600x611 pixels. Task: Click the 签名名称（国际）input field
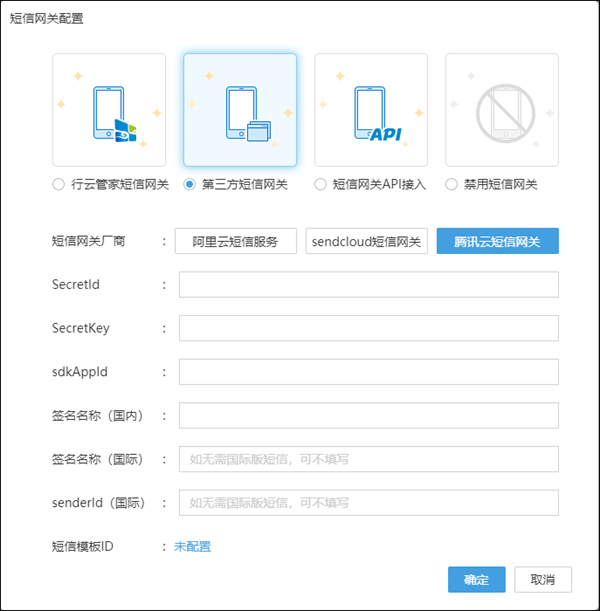[368, 459]
